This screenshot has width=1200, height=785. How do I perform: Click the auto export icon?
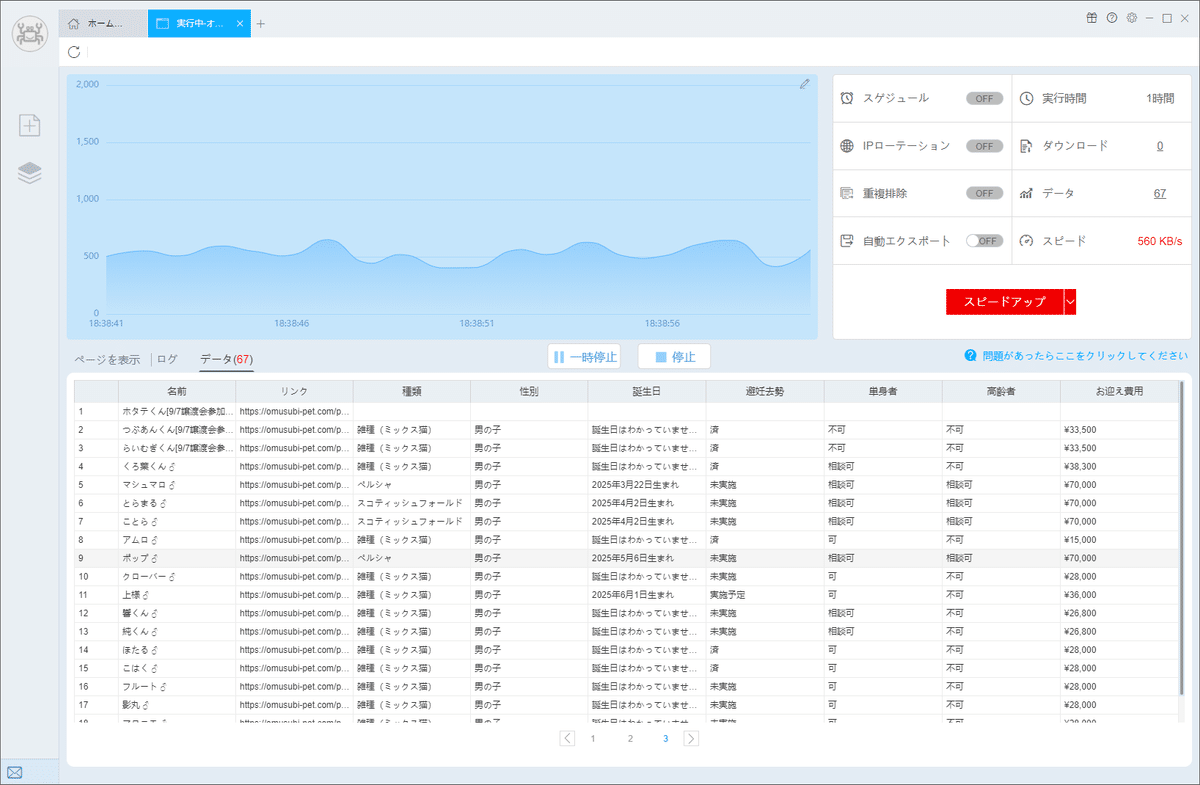[847, 241]
